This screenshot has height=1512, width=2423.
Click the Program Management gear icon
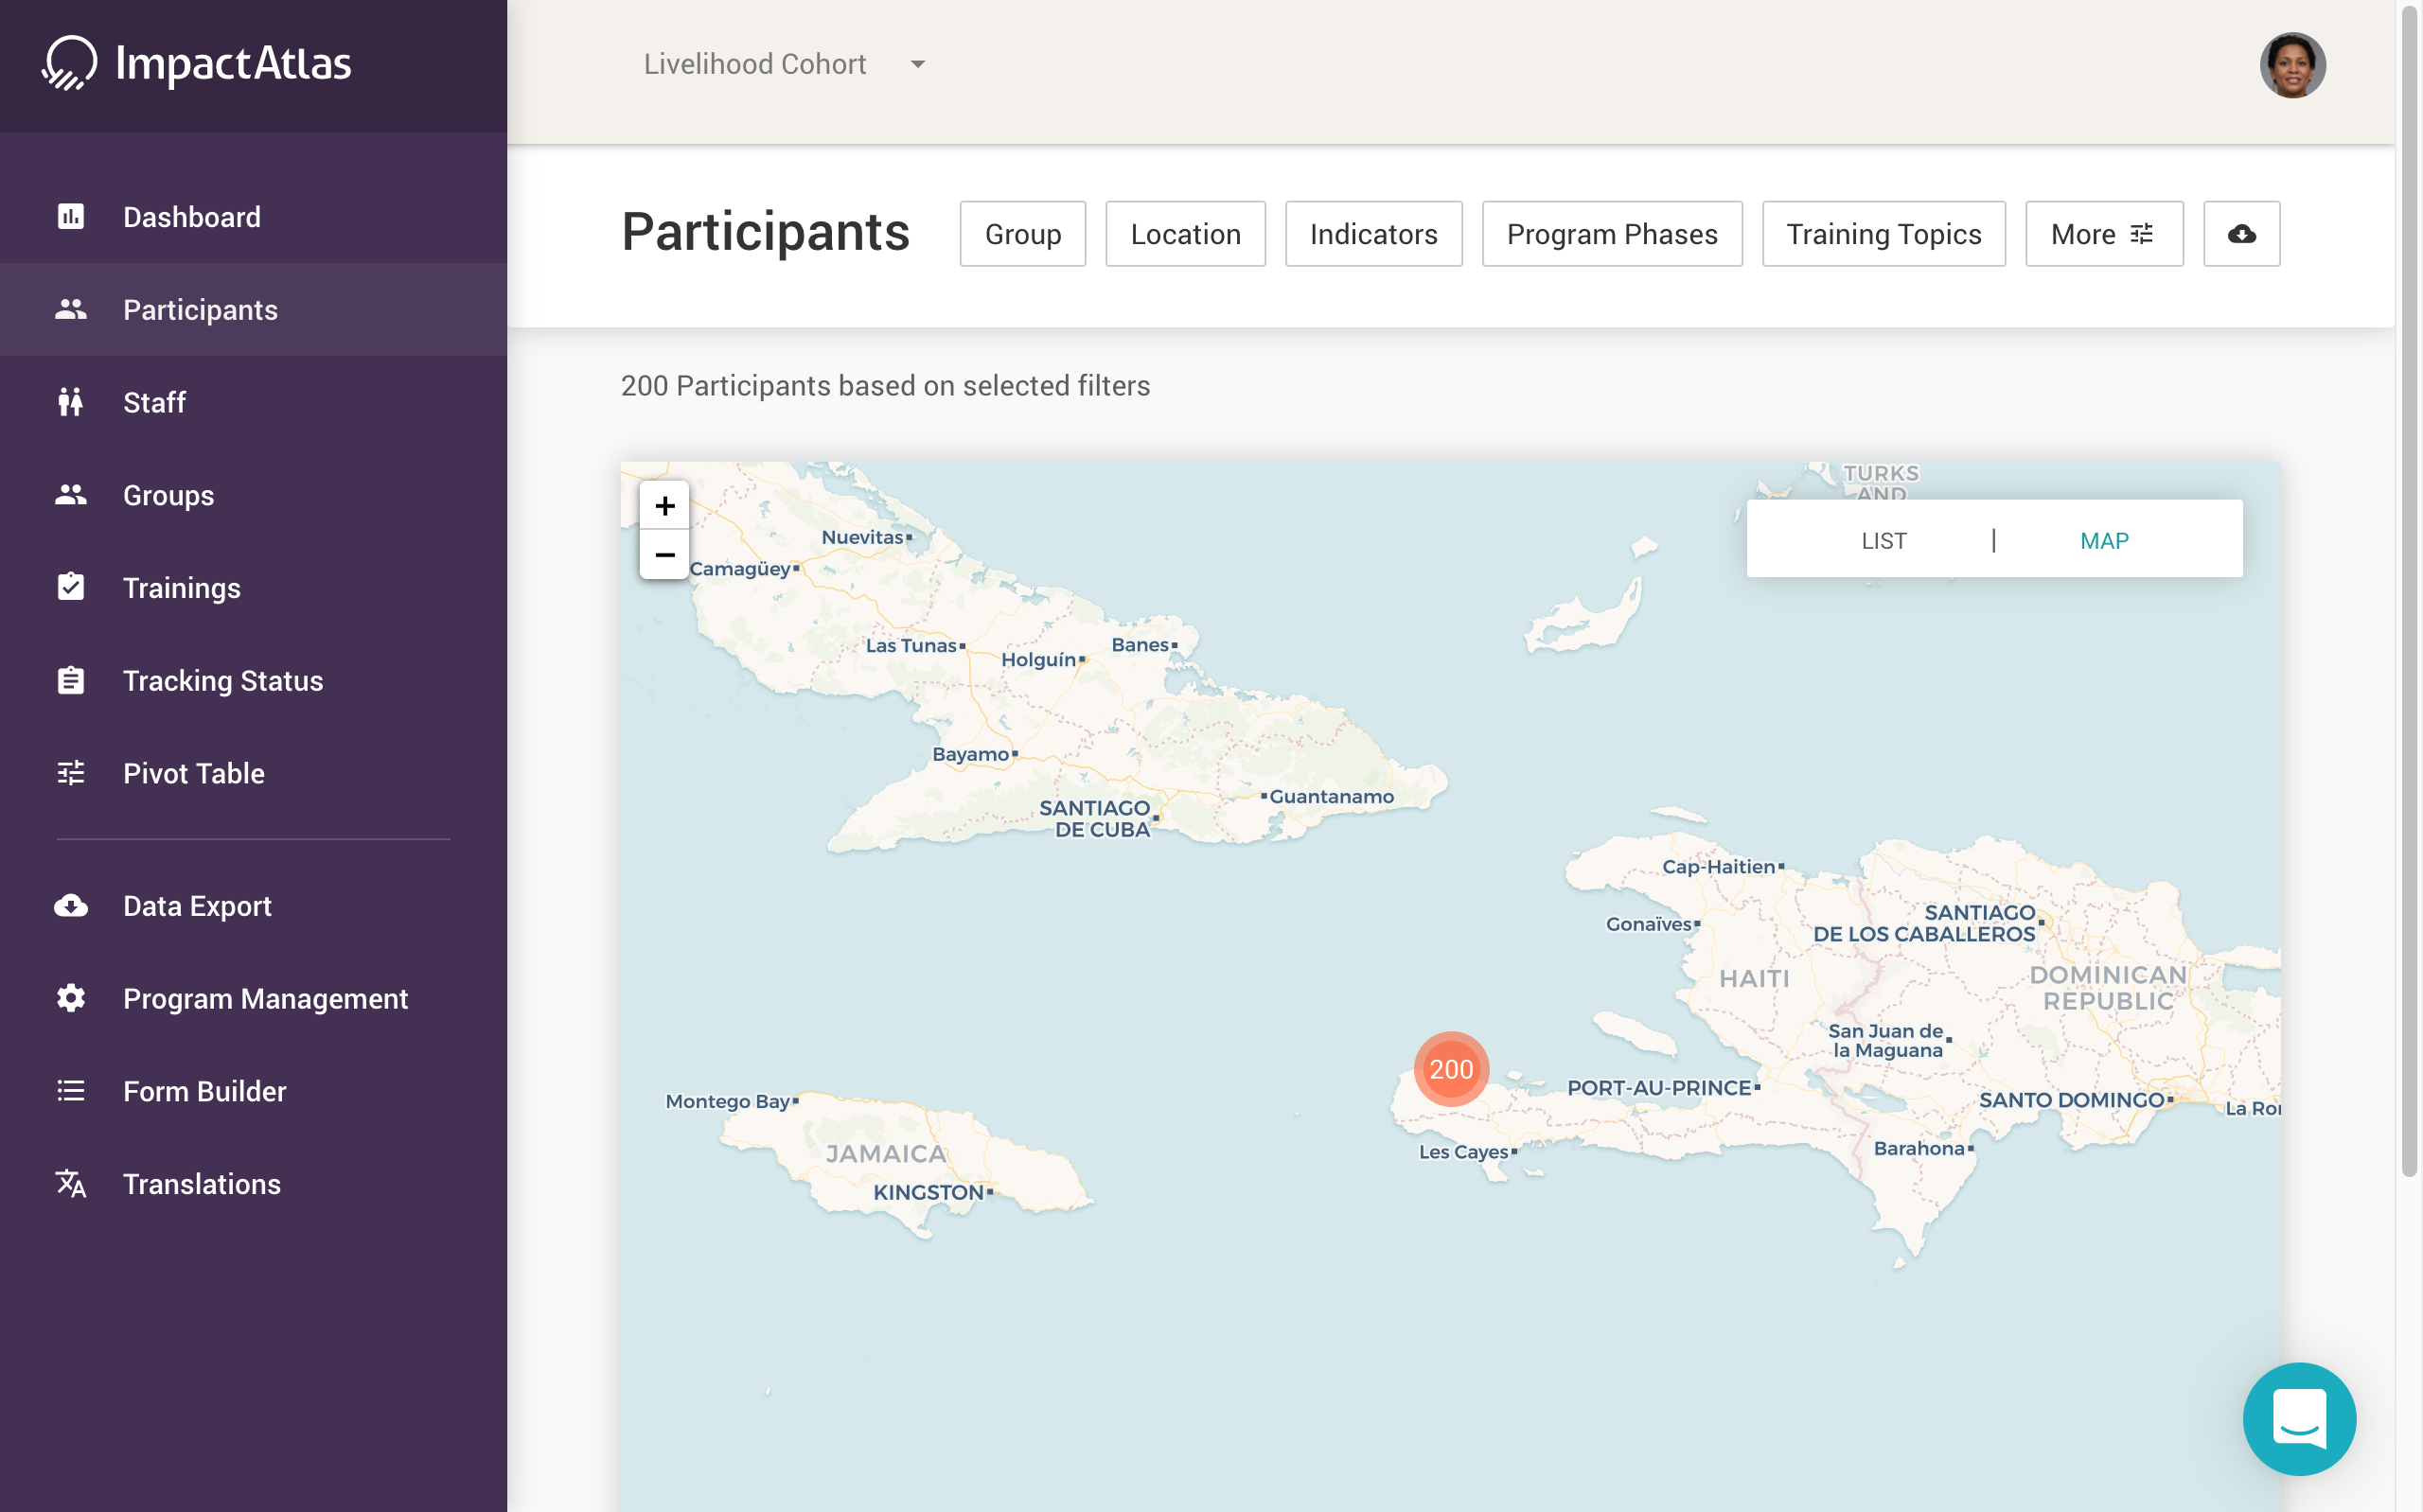(71, 998)
